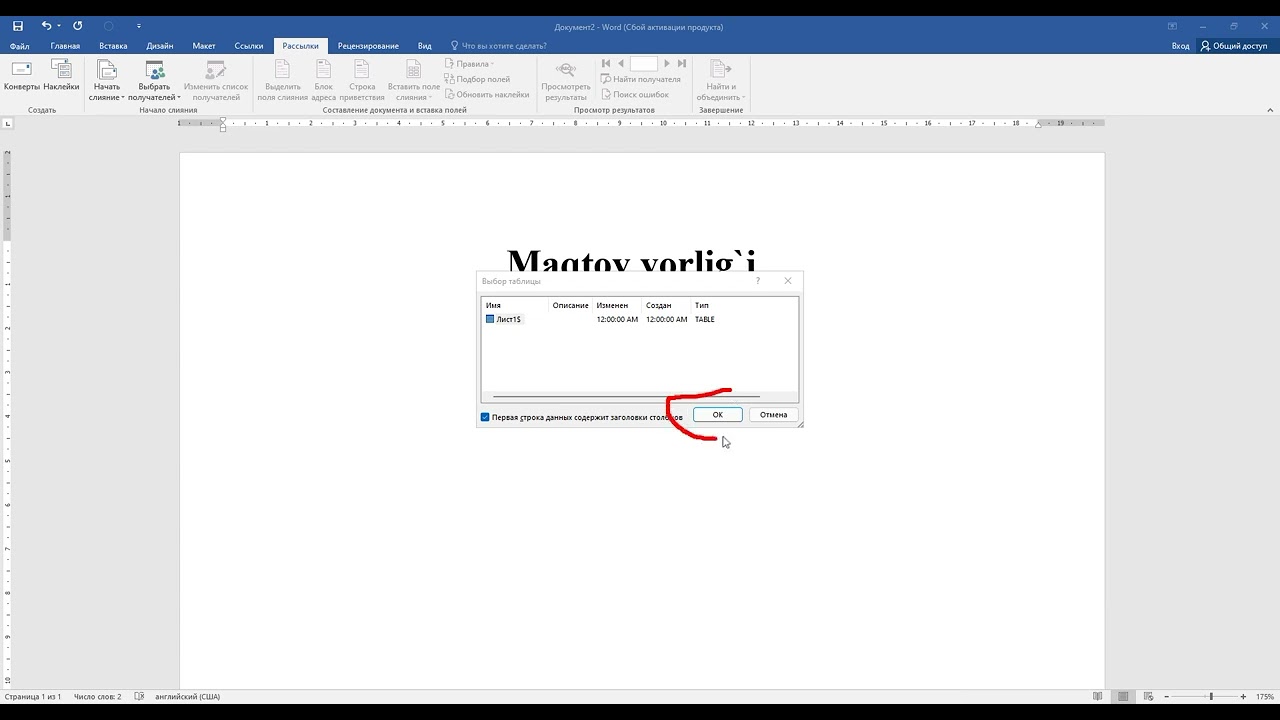Viewport: 1280px width, 720px height.
Task: Click Просмотреть результаты icon
Action: tap(566, 69)
